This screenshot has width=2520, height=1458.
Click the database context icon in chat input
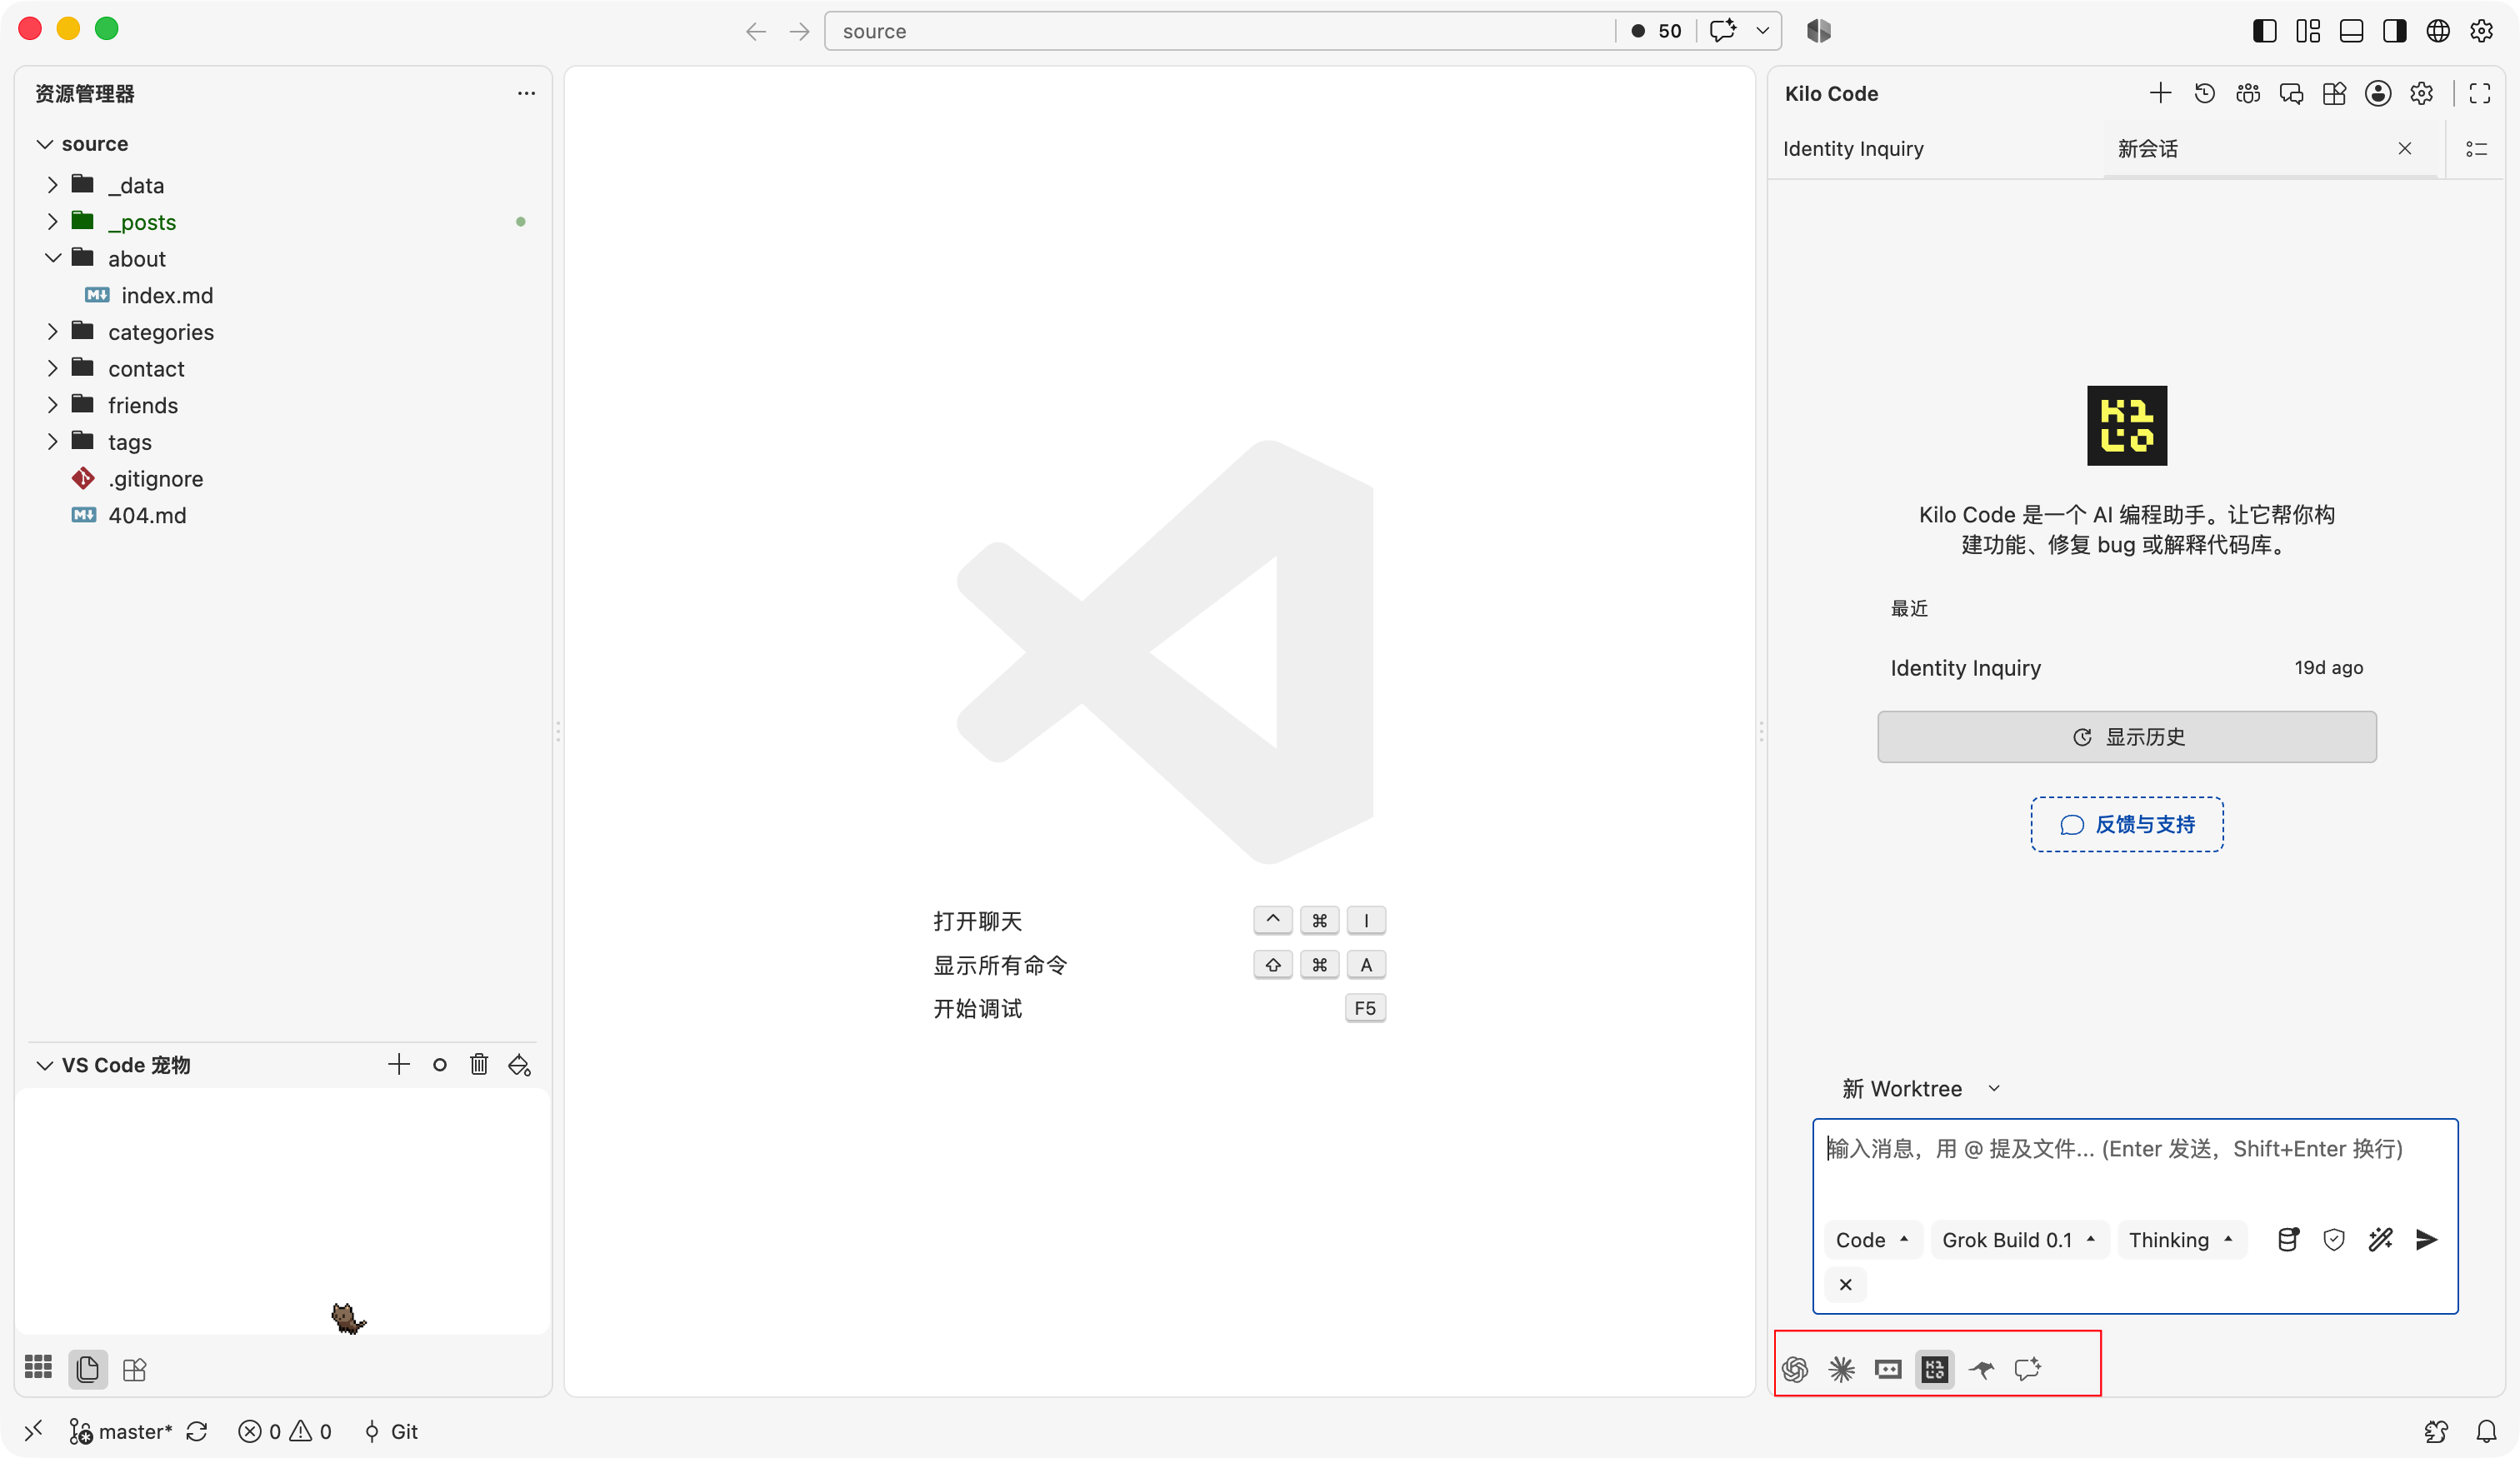(2288, 1240)
